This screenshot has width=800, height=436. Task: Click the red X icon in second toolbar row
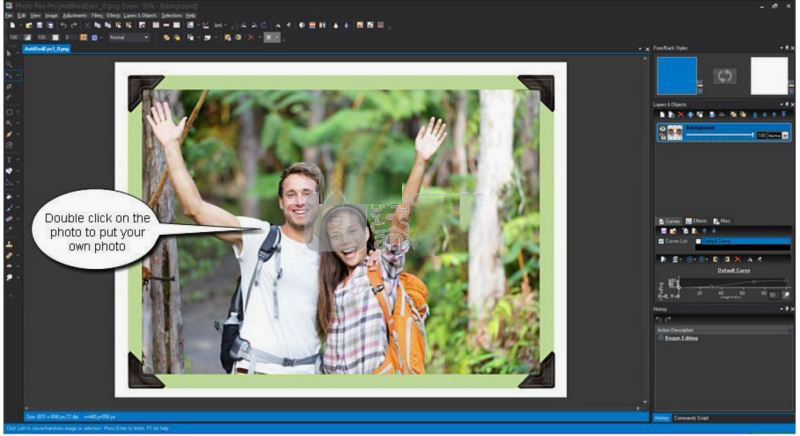pyautogui.click(x=251, y=38)
